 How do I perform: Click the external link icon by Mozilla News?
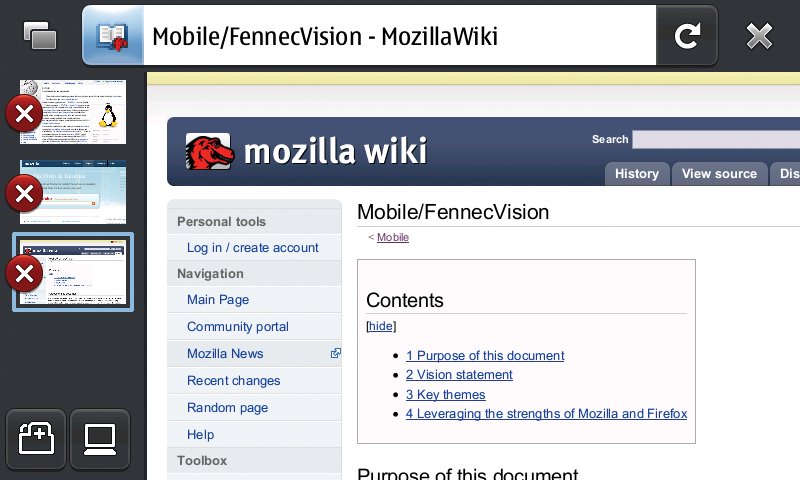click(335, 353)
